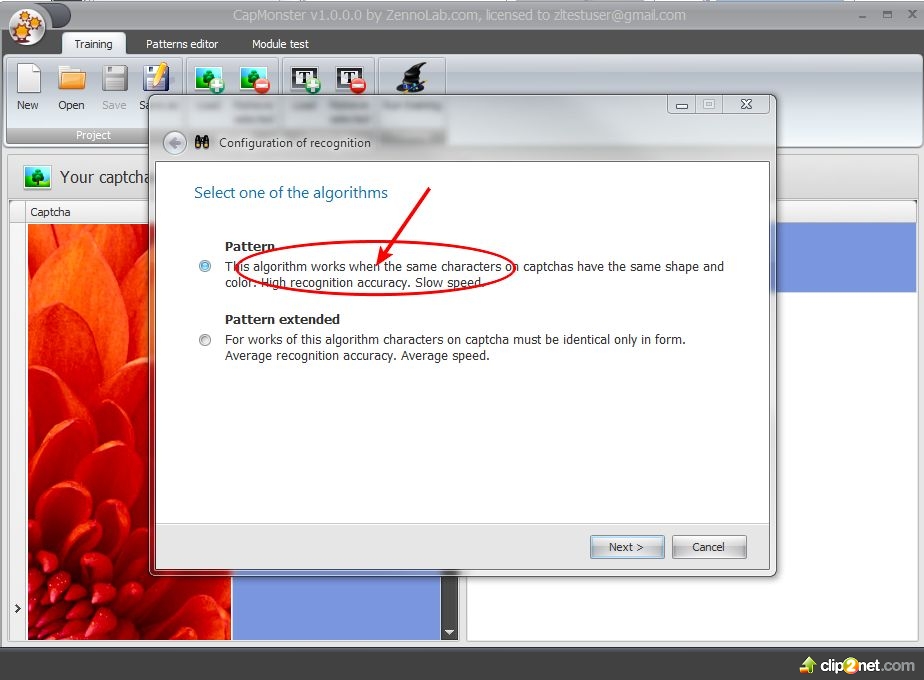Open the Patterns editor tab

(x=182, y=44)
